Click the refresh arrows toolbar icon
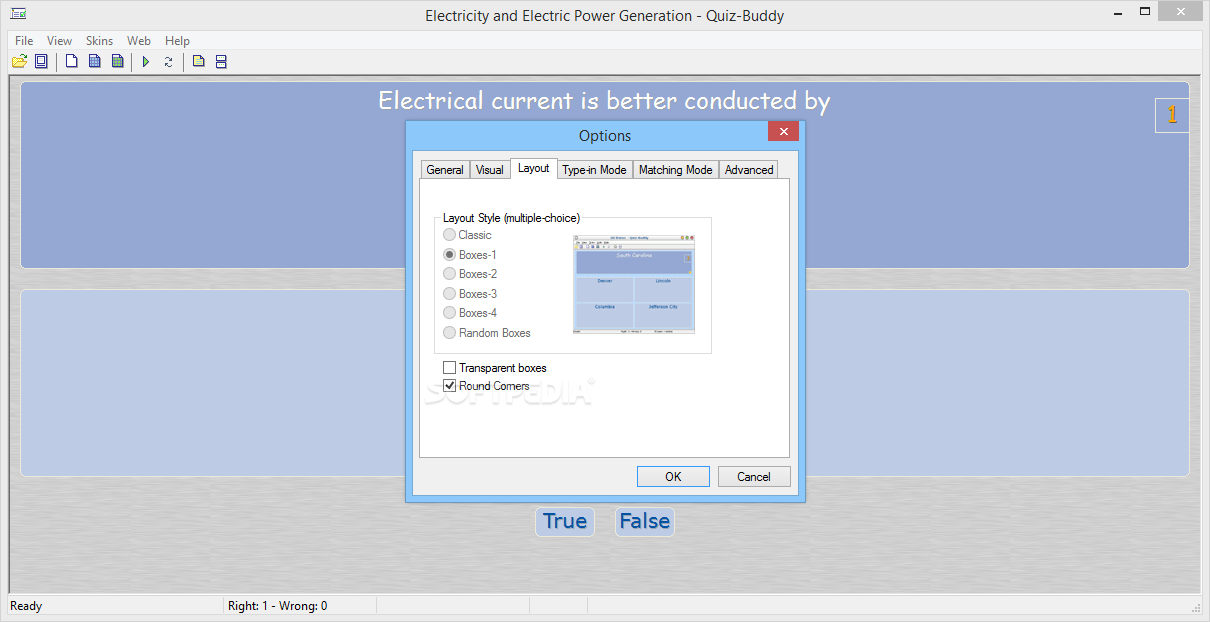The width and height of the screenshot is (1210, 622). tap(169, 62)
